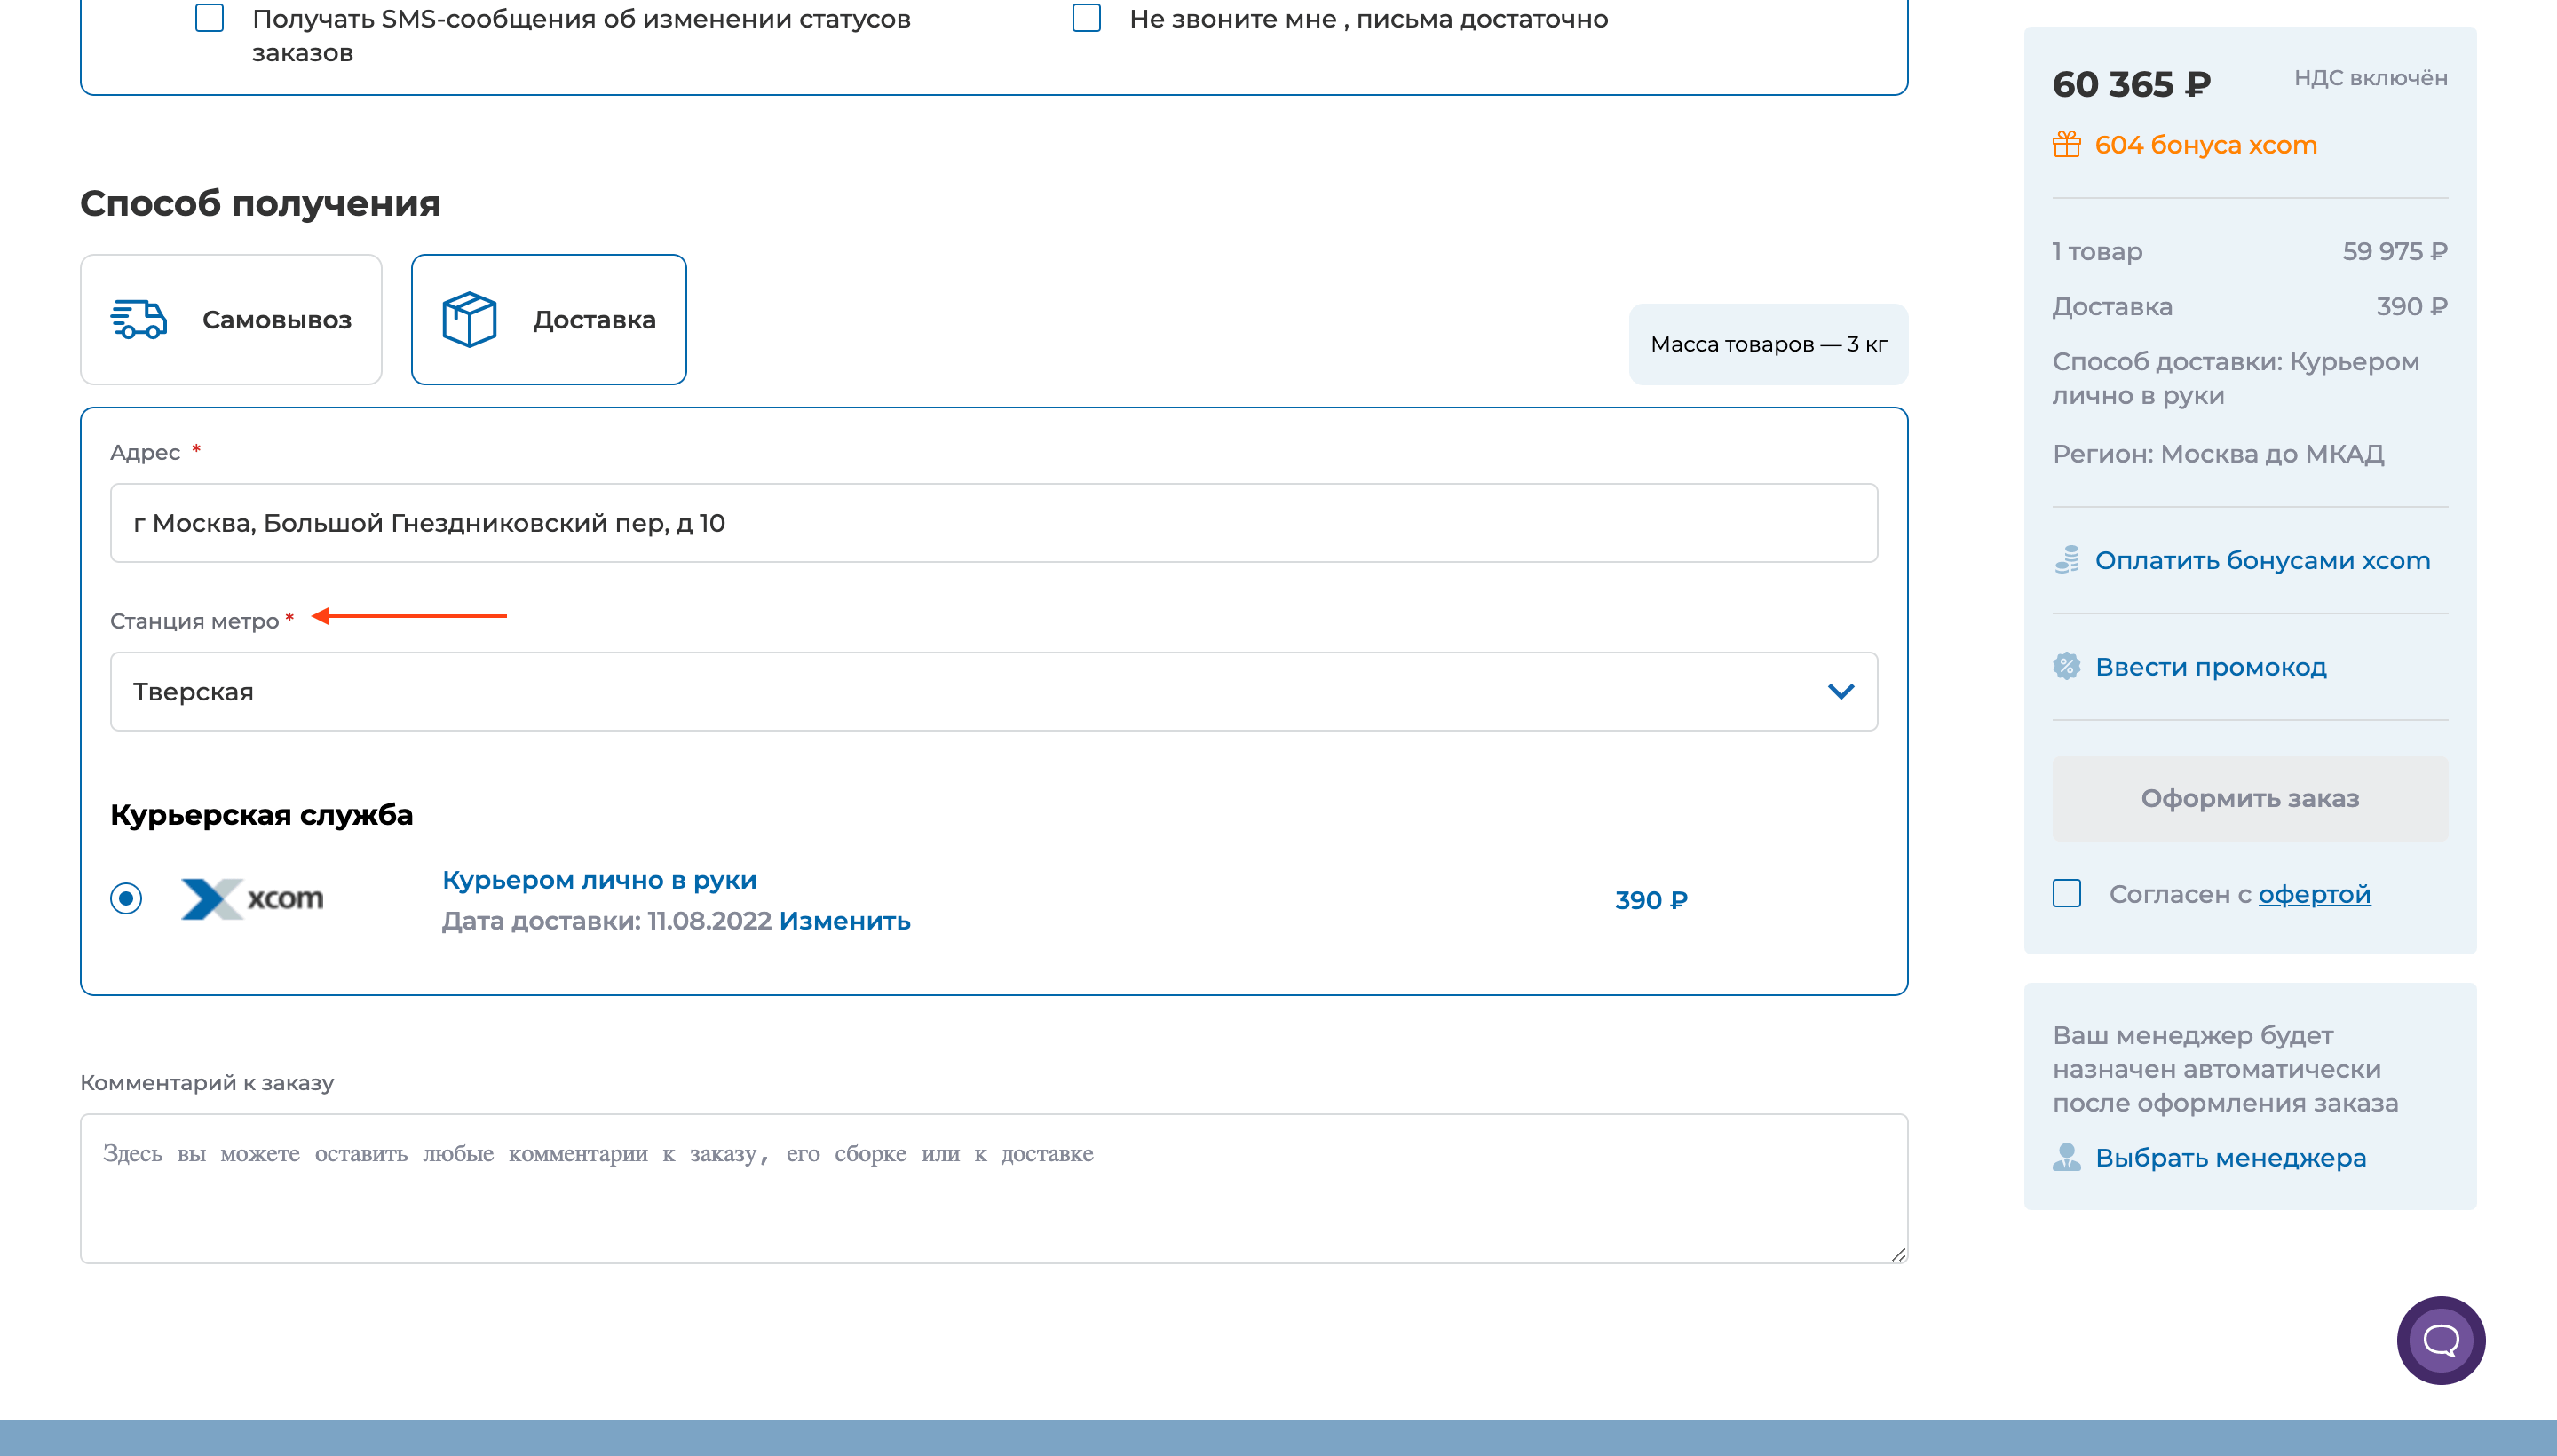Check 'Не звоните мне' option
Viewport: 2557px width, 1456px height.
tap(1086, 18)
